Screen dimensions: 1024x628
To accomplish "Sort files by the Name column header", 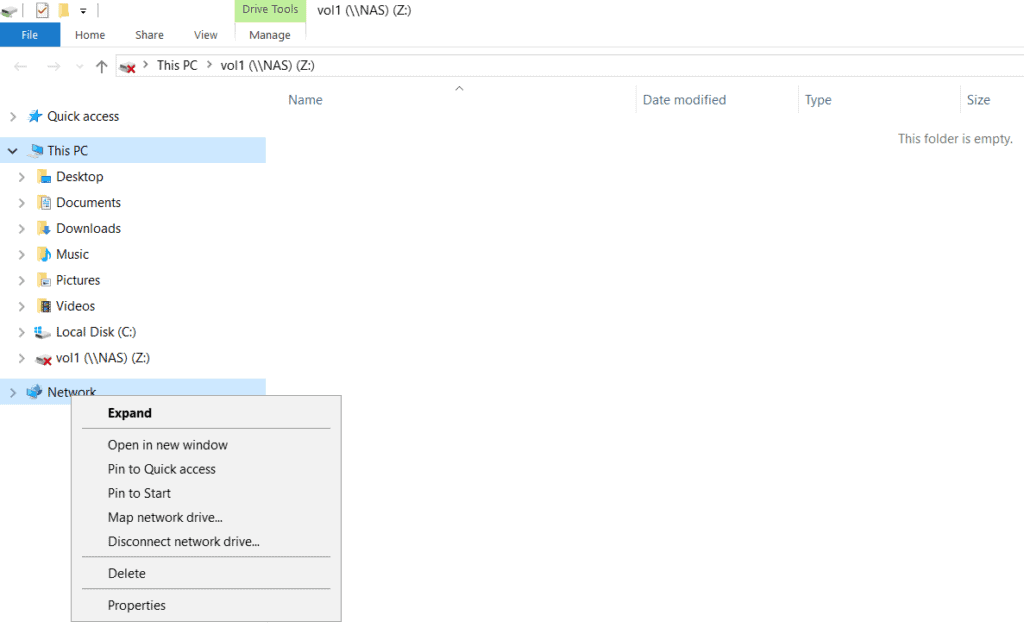I will click(x=305, y=99).
